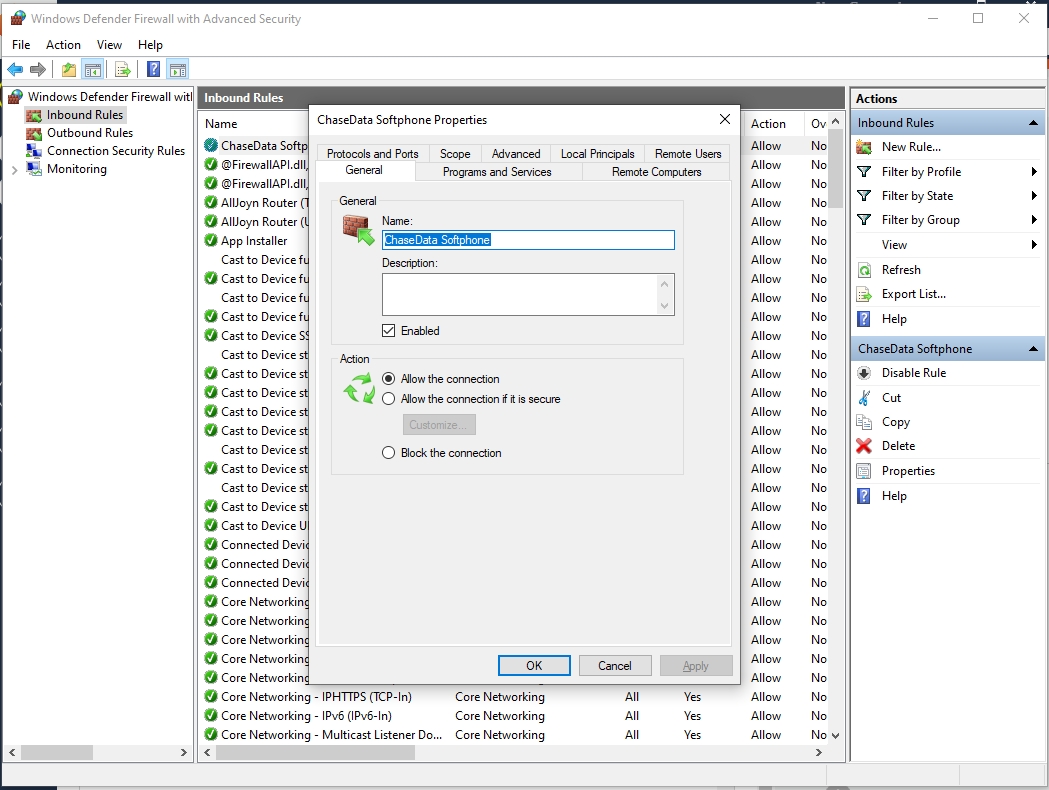Click the Description text box

[x=521, y=294]
